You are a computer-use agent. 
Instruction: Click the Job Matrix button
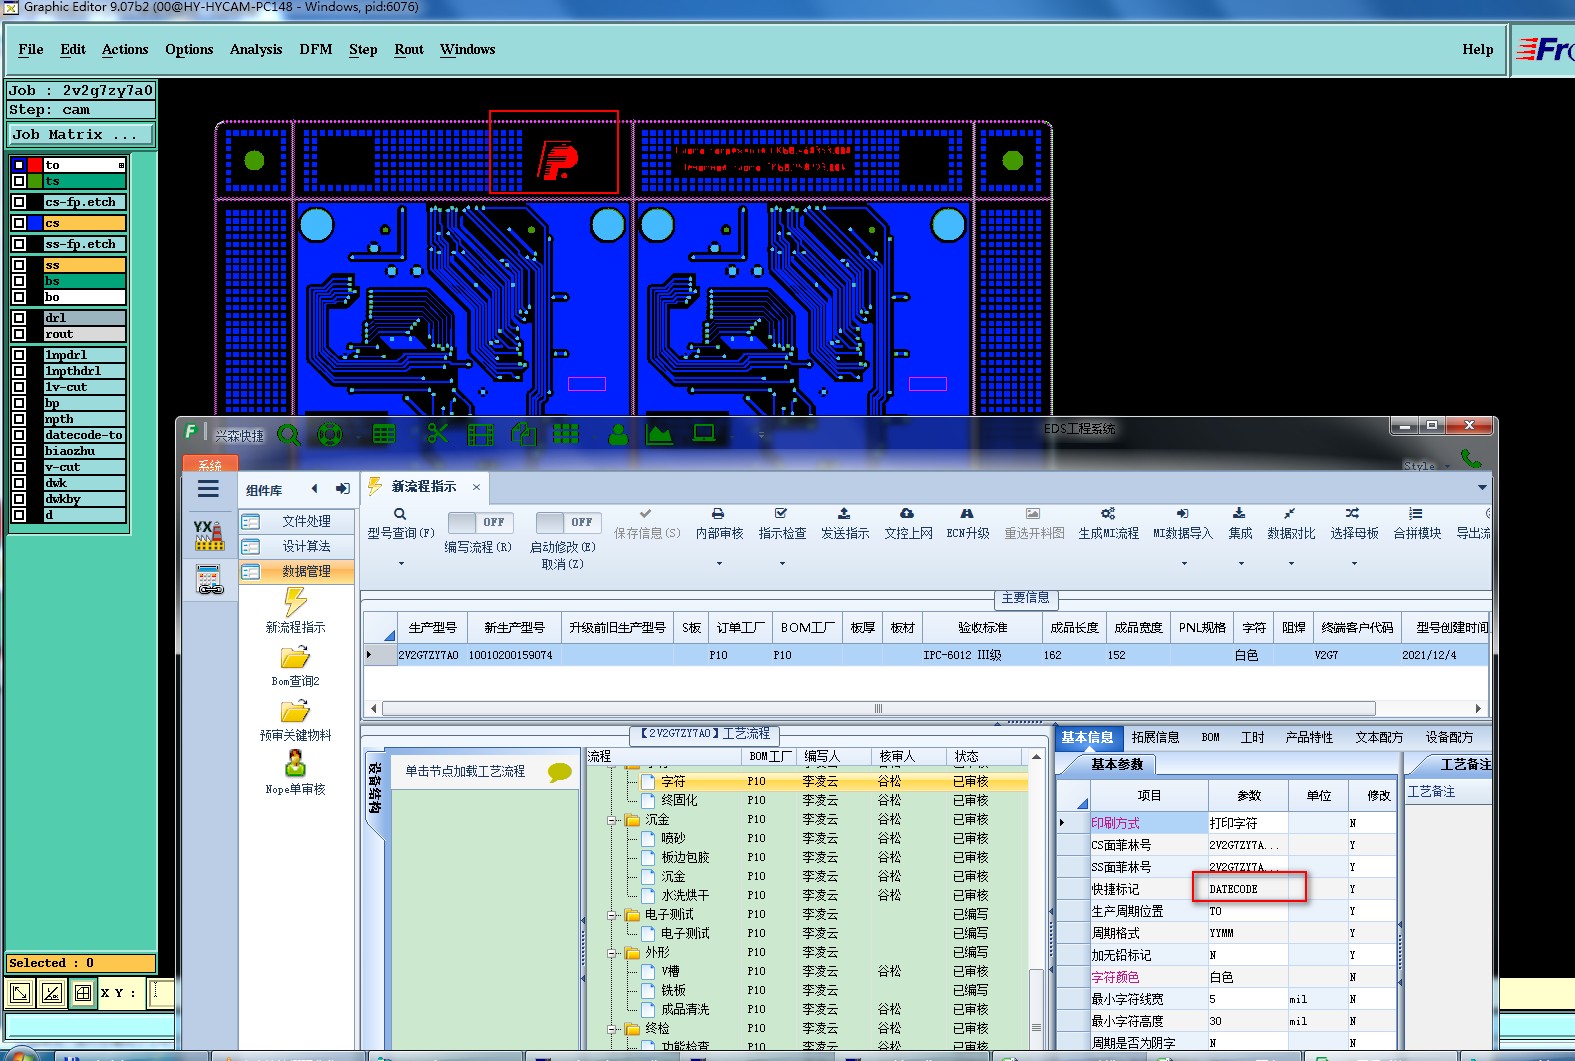point(81,134)
